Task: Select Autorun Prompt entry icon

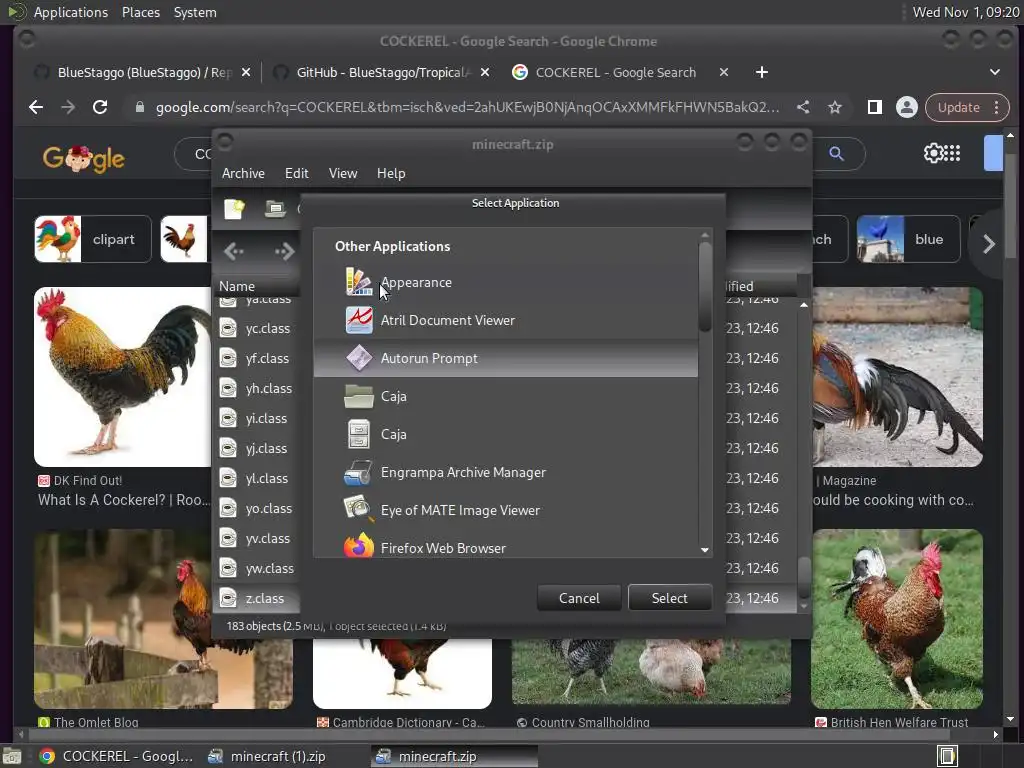Action: click(359, 358)
